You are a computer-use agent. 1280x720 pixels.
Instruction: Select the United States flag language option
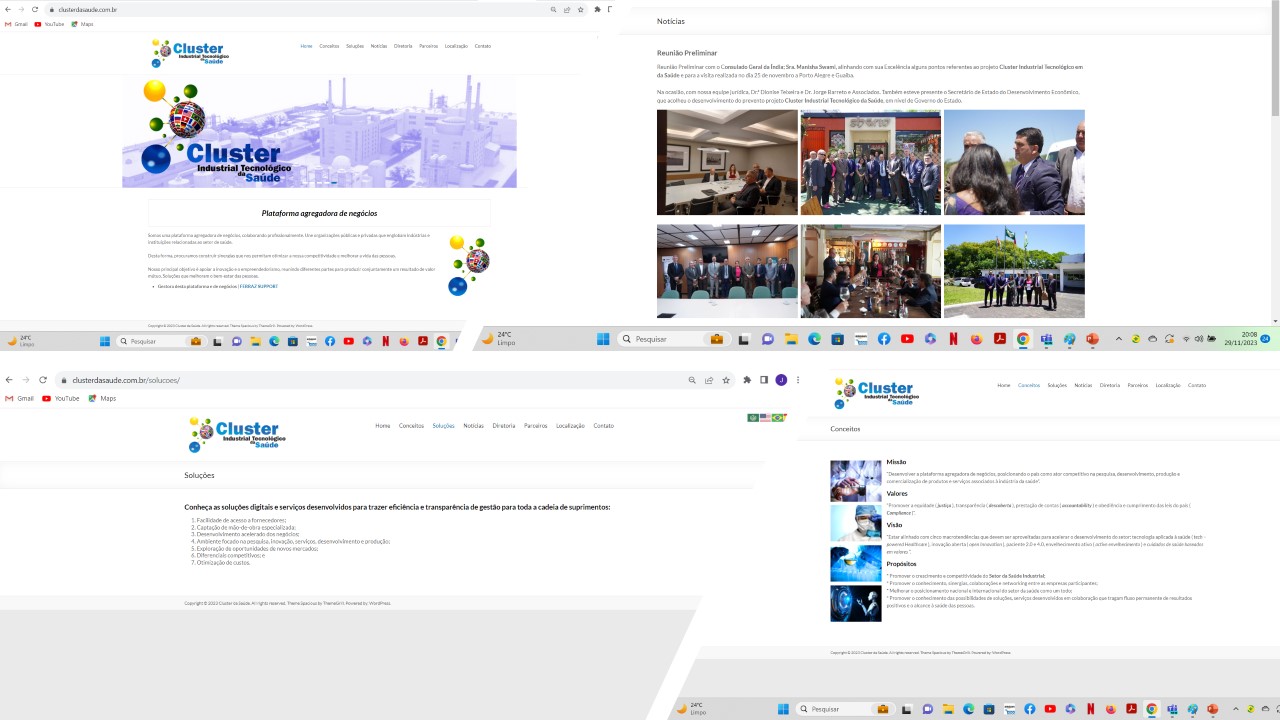coord(766,418)
